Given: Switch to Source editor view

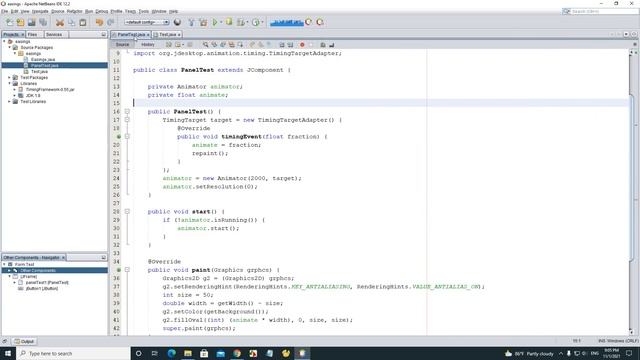Looking at the screenshot, I should (x=122, y=44).
